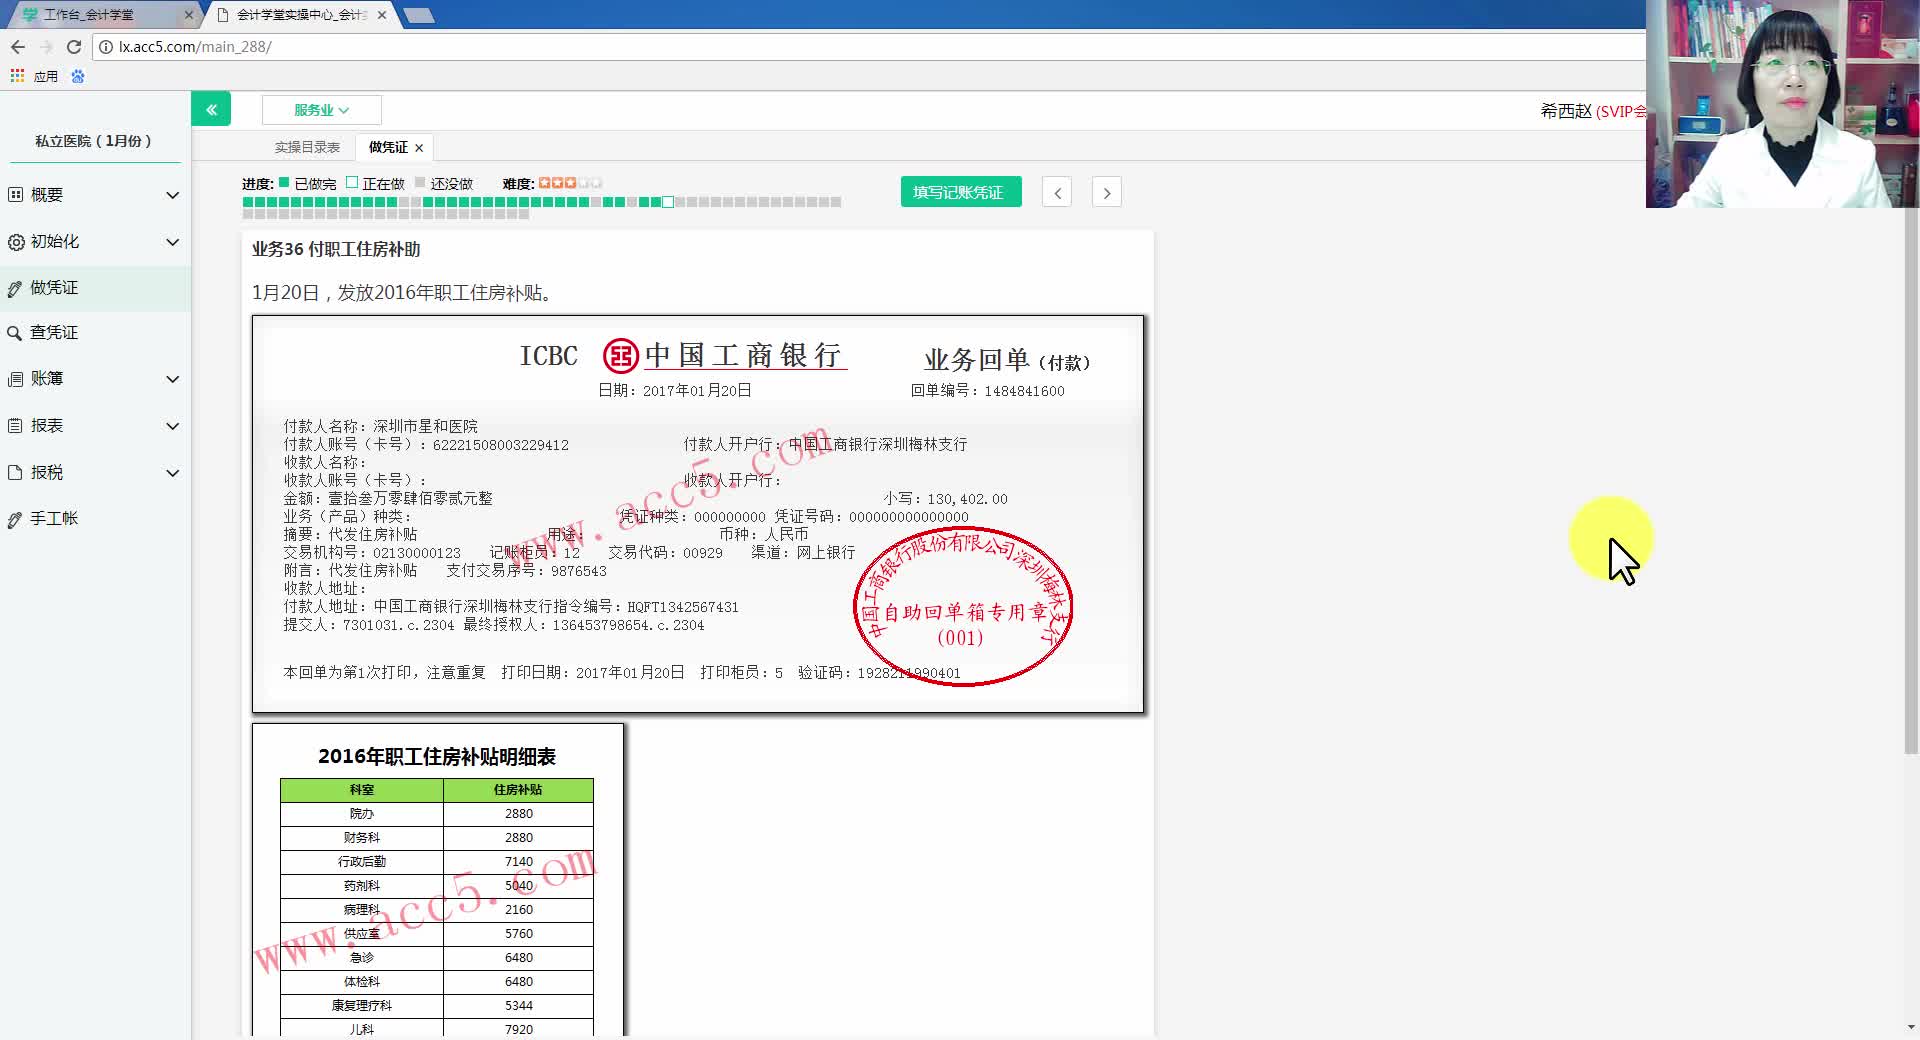Screen dimensions: 1920x1040
Task: Click the third difficulty star rating
Action: (571, 183)
